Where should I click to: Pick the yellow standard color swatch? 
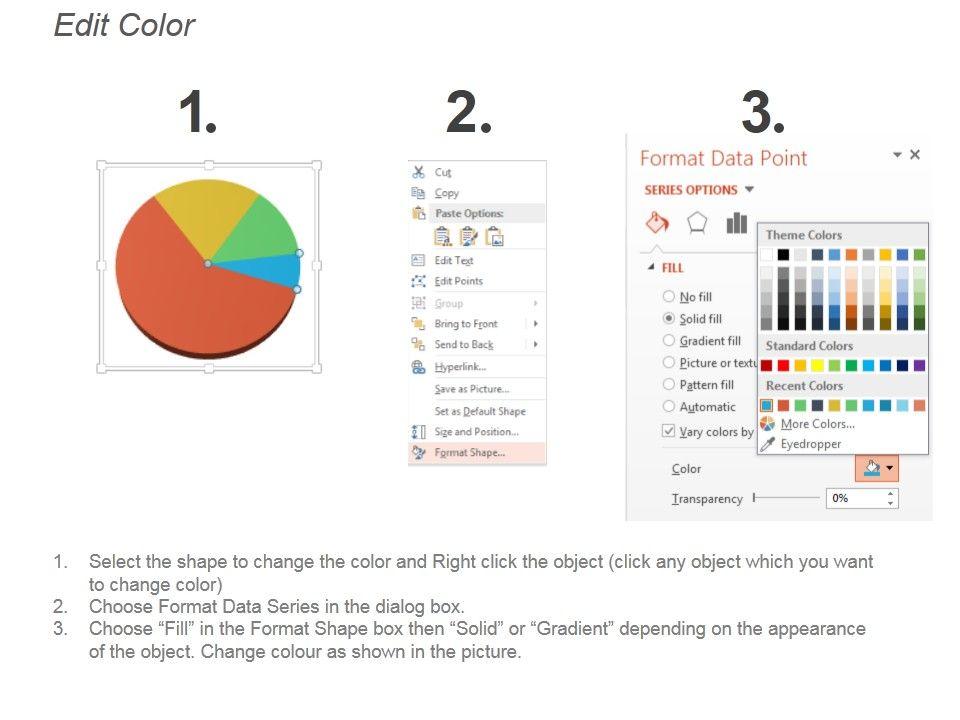(x=817, y=366)
